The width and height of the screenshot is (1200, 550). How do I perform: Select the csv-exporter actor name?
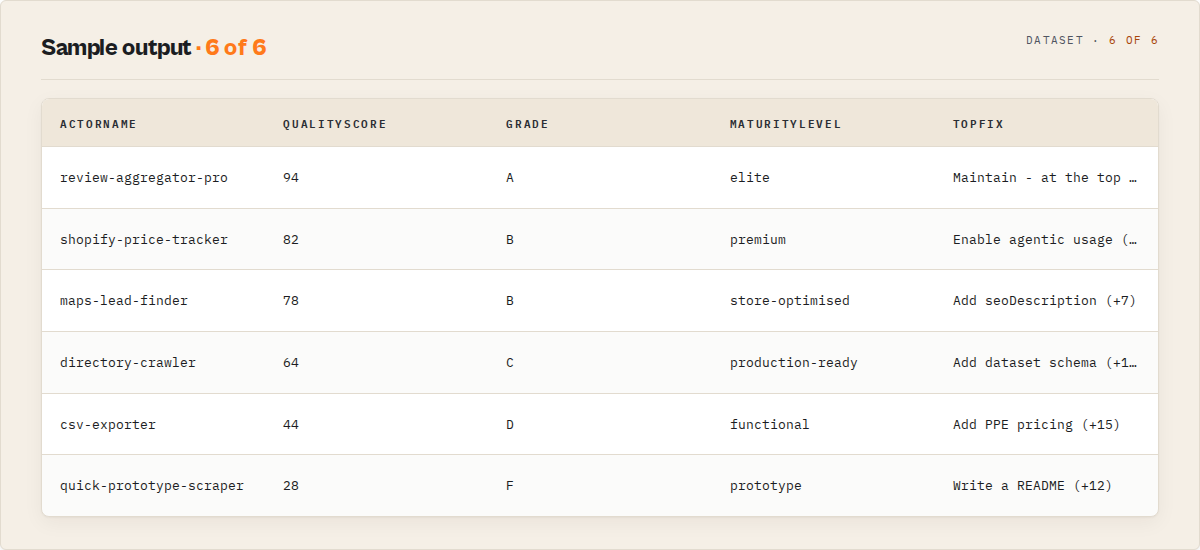[108, 425]
